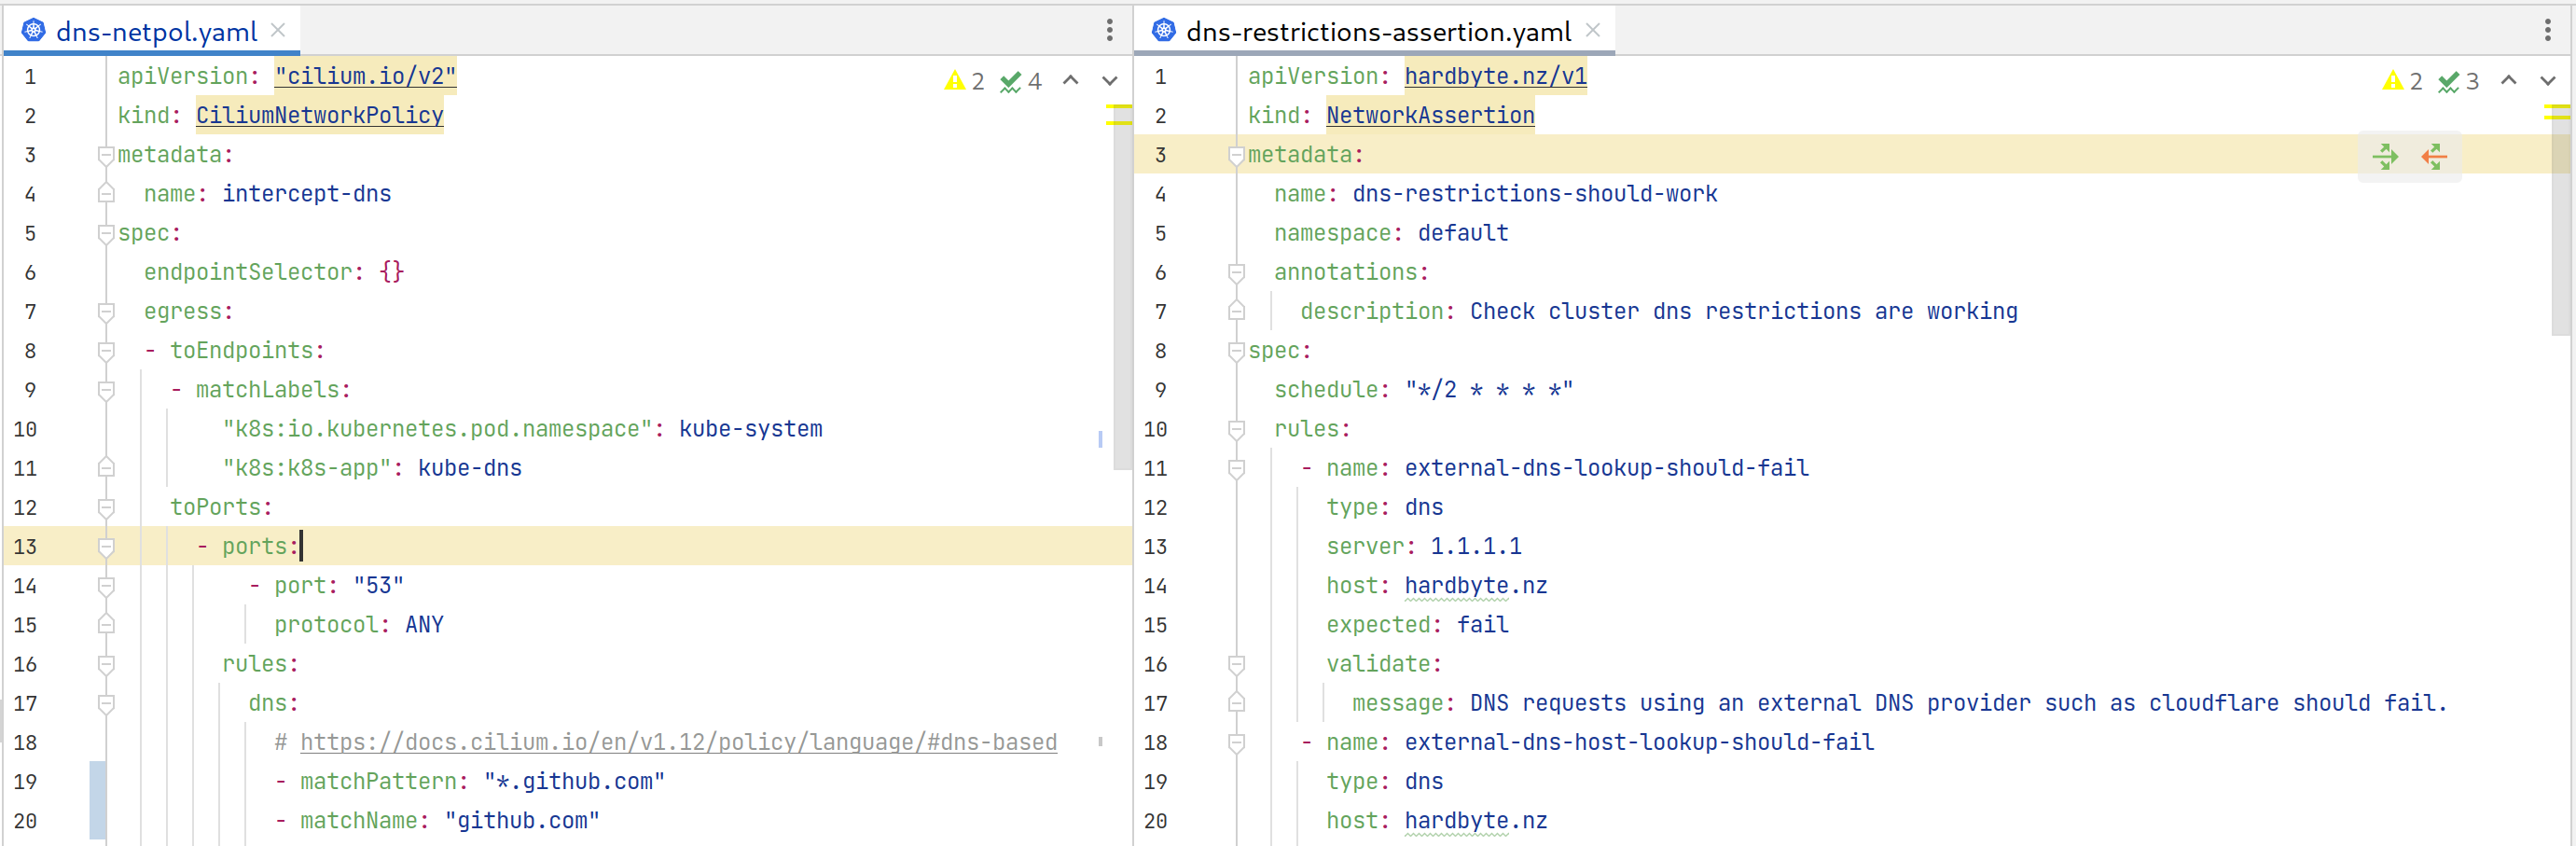Open the right editor tab options menu
The height and width of the screenshot is (846, 2576).
point(2546,30)
